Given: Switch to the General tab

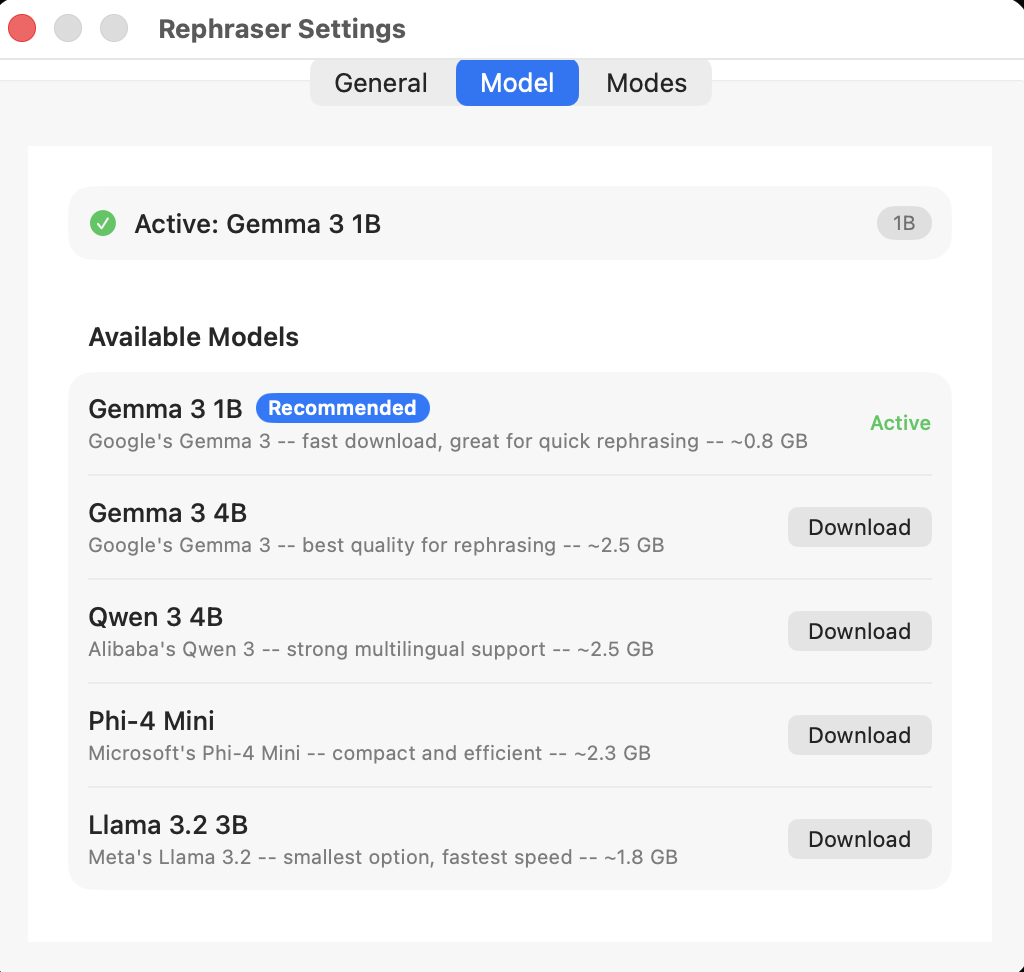Looking at the screenshot, I should [381, 83].
